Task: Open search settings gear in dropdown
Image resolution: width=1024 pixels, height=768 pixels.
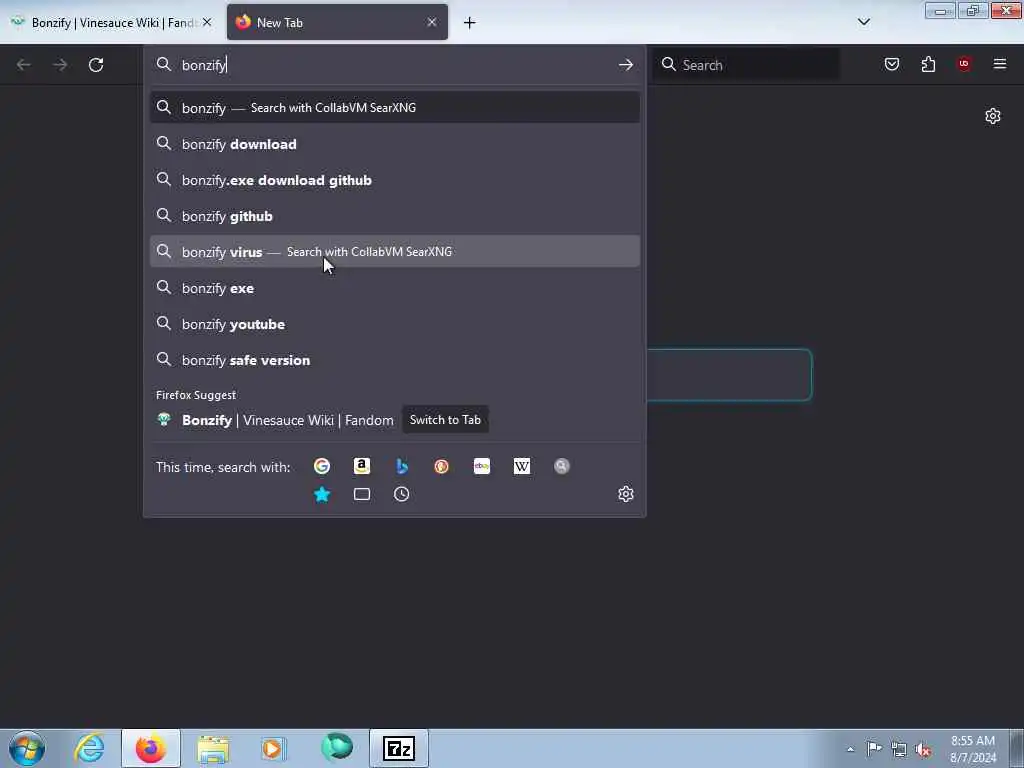Action: pos(626,494)
